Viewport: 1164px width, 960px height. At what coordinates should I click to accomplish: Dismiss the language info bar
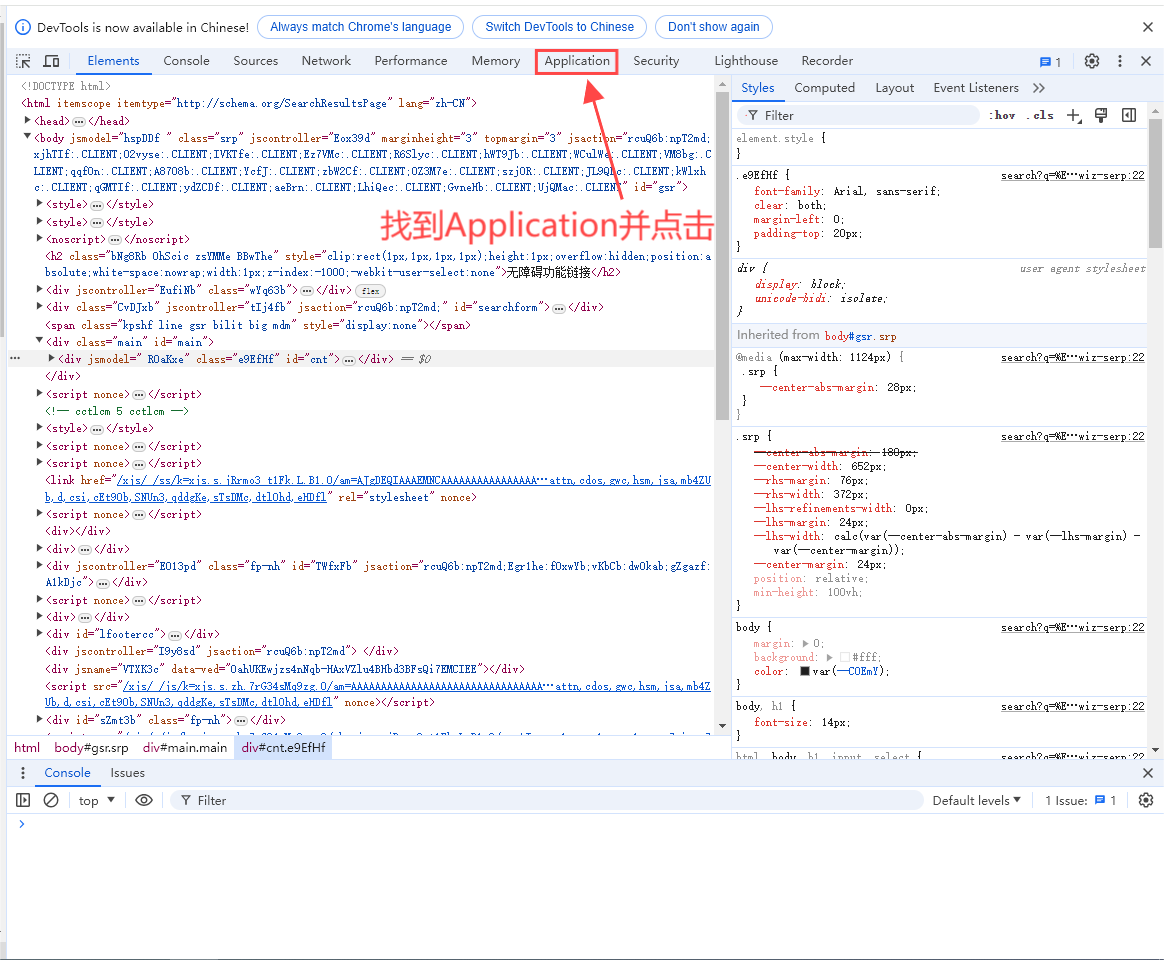(x=1147, y=27)
